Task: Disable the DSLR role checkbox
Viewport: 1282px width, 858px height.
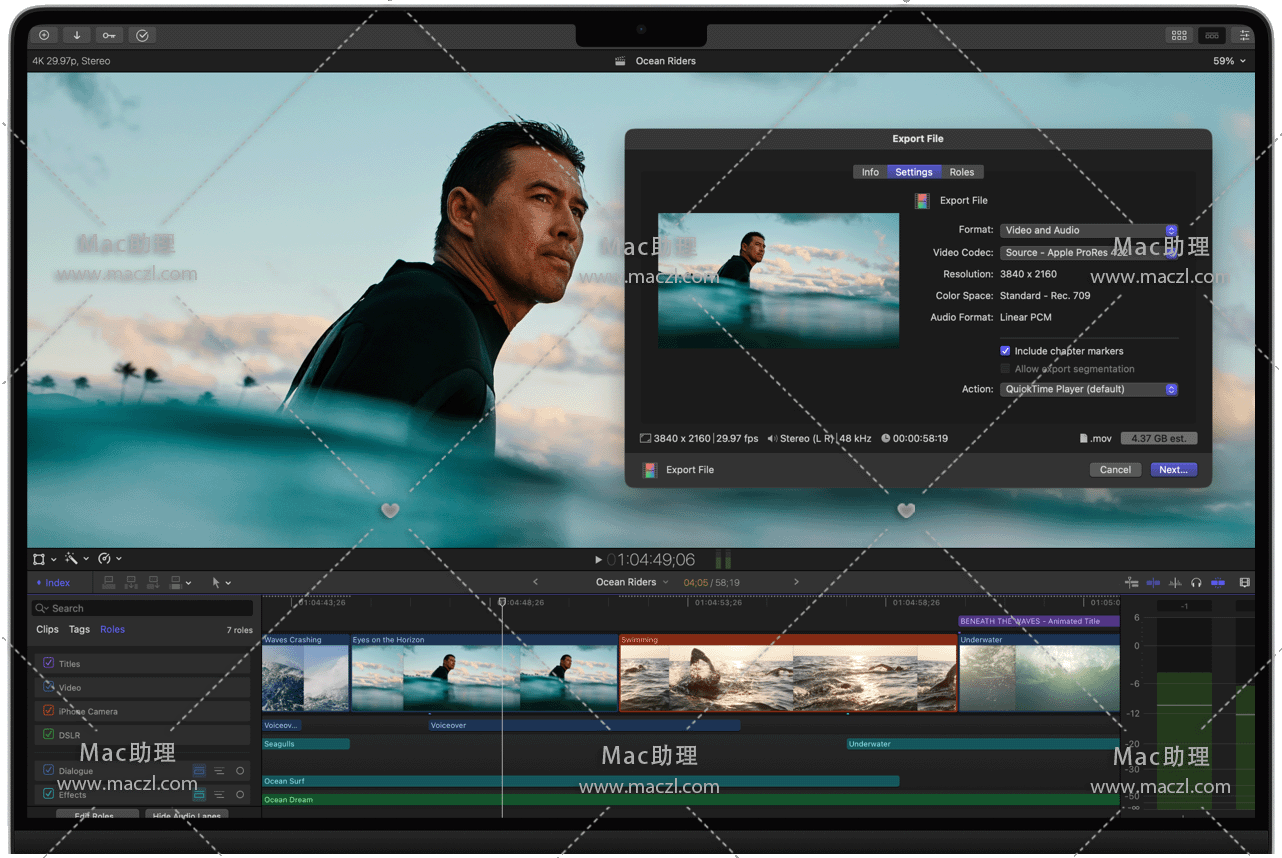Action: 48,735
